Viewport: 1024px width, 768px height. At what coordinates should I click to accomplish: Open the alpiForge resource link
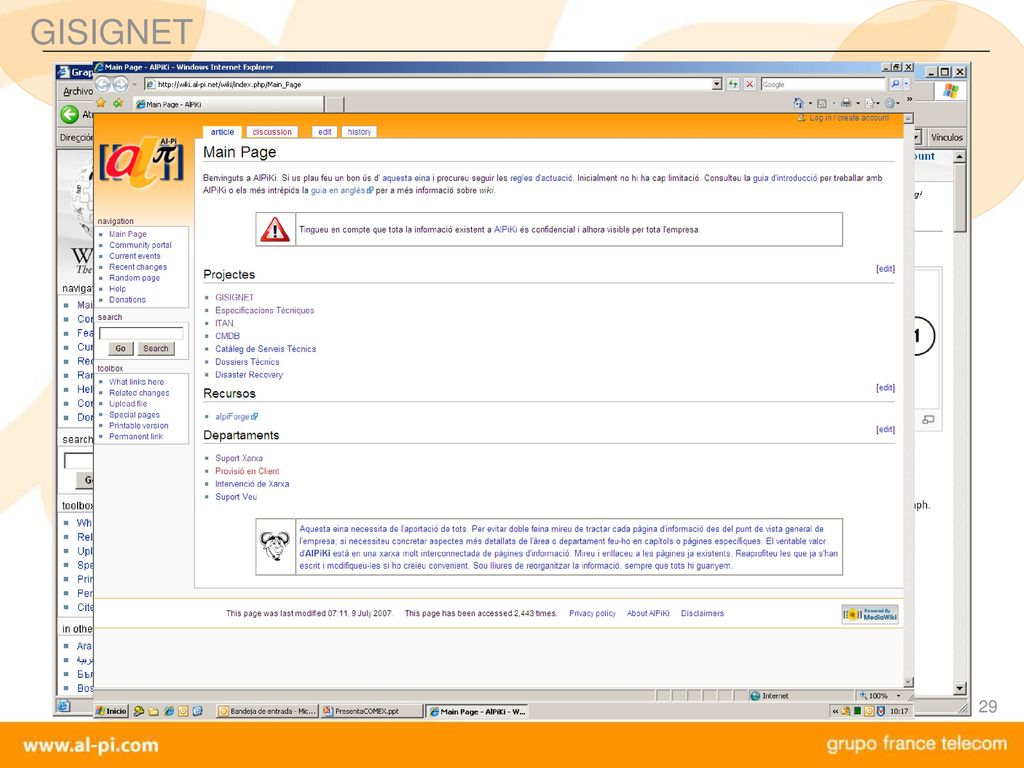(x=236, y=417)
